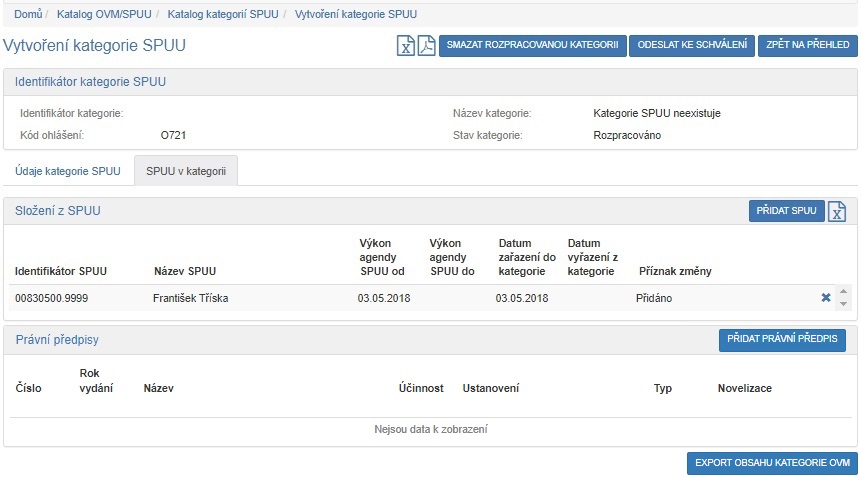Add a regulation with Přidat právní předpis

pos(782,340)
